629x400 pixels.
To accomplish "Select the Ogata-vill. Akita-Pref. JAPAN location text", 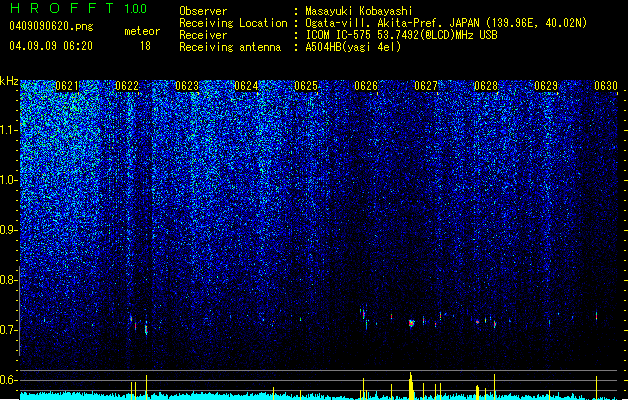I will coord(446,23).
